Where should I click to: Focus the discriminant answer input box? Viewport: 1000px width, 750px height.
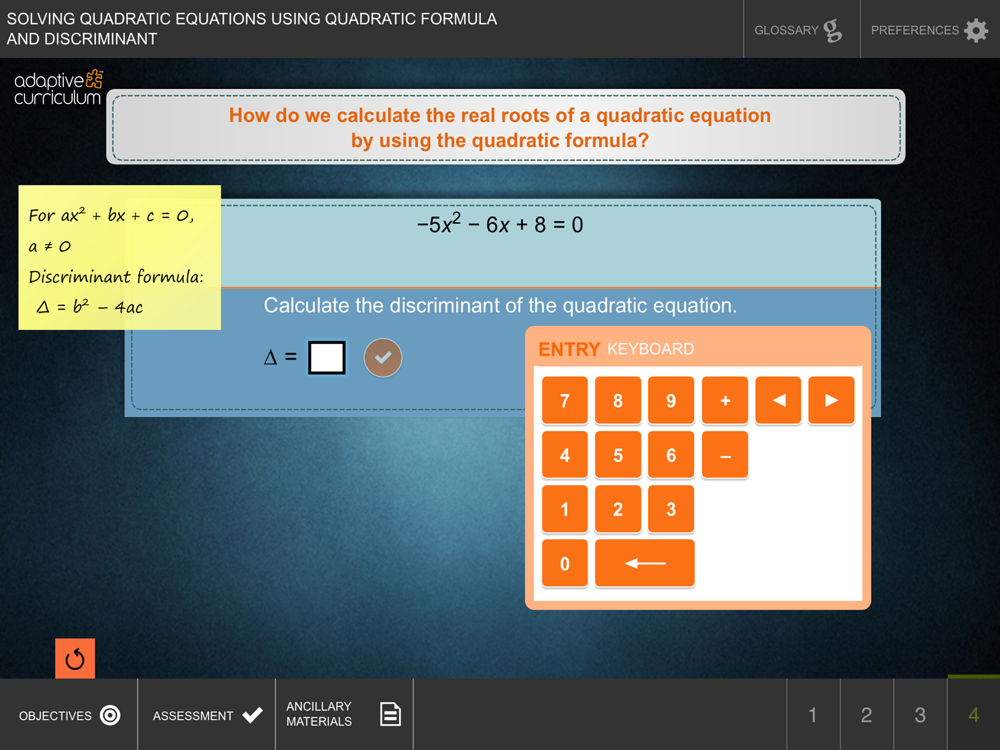click(327, 357)
